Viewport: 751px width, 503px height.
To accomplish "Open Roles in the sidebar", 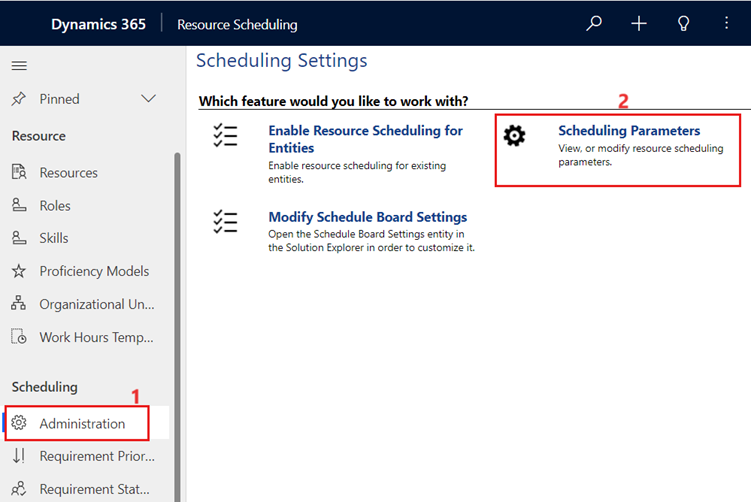I will coord(55,206).
